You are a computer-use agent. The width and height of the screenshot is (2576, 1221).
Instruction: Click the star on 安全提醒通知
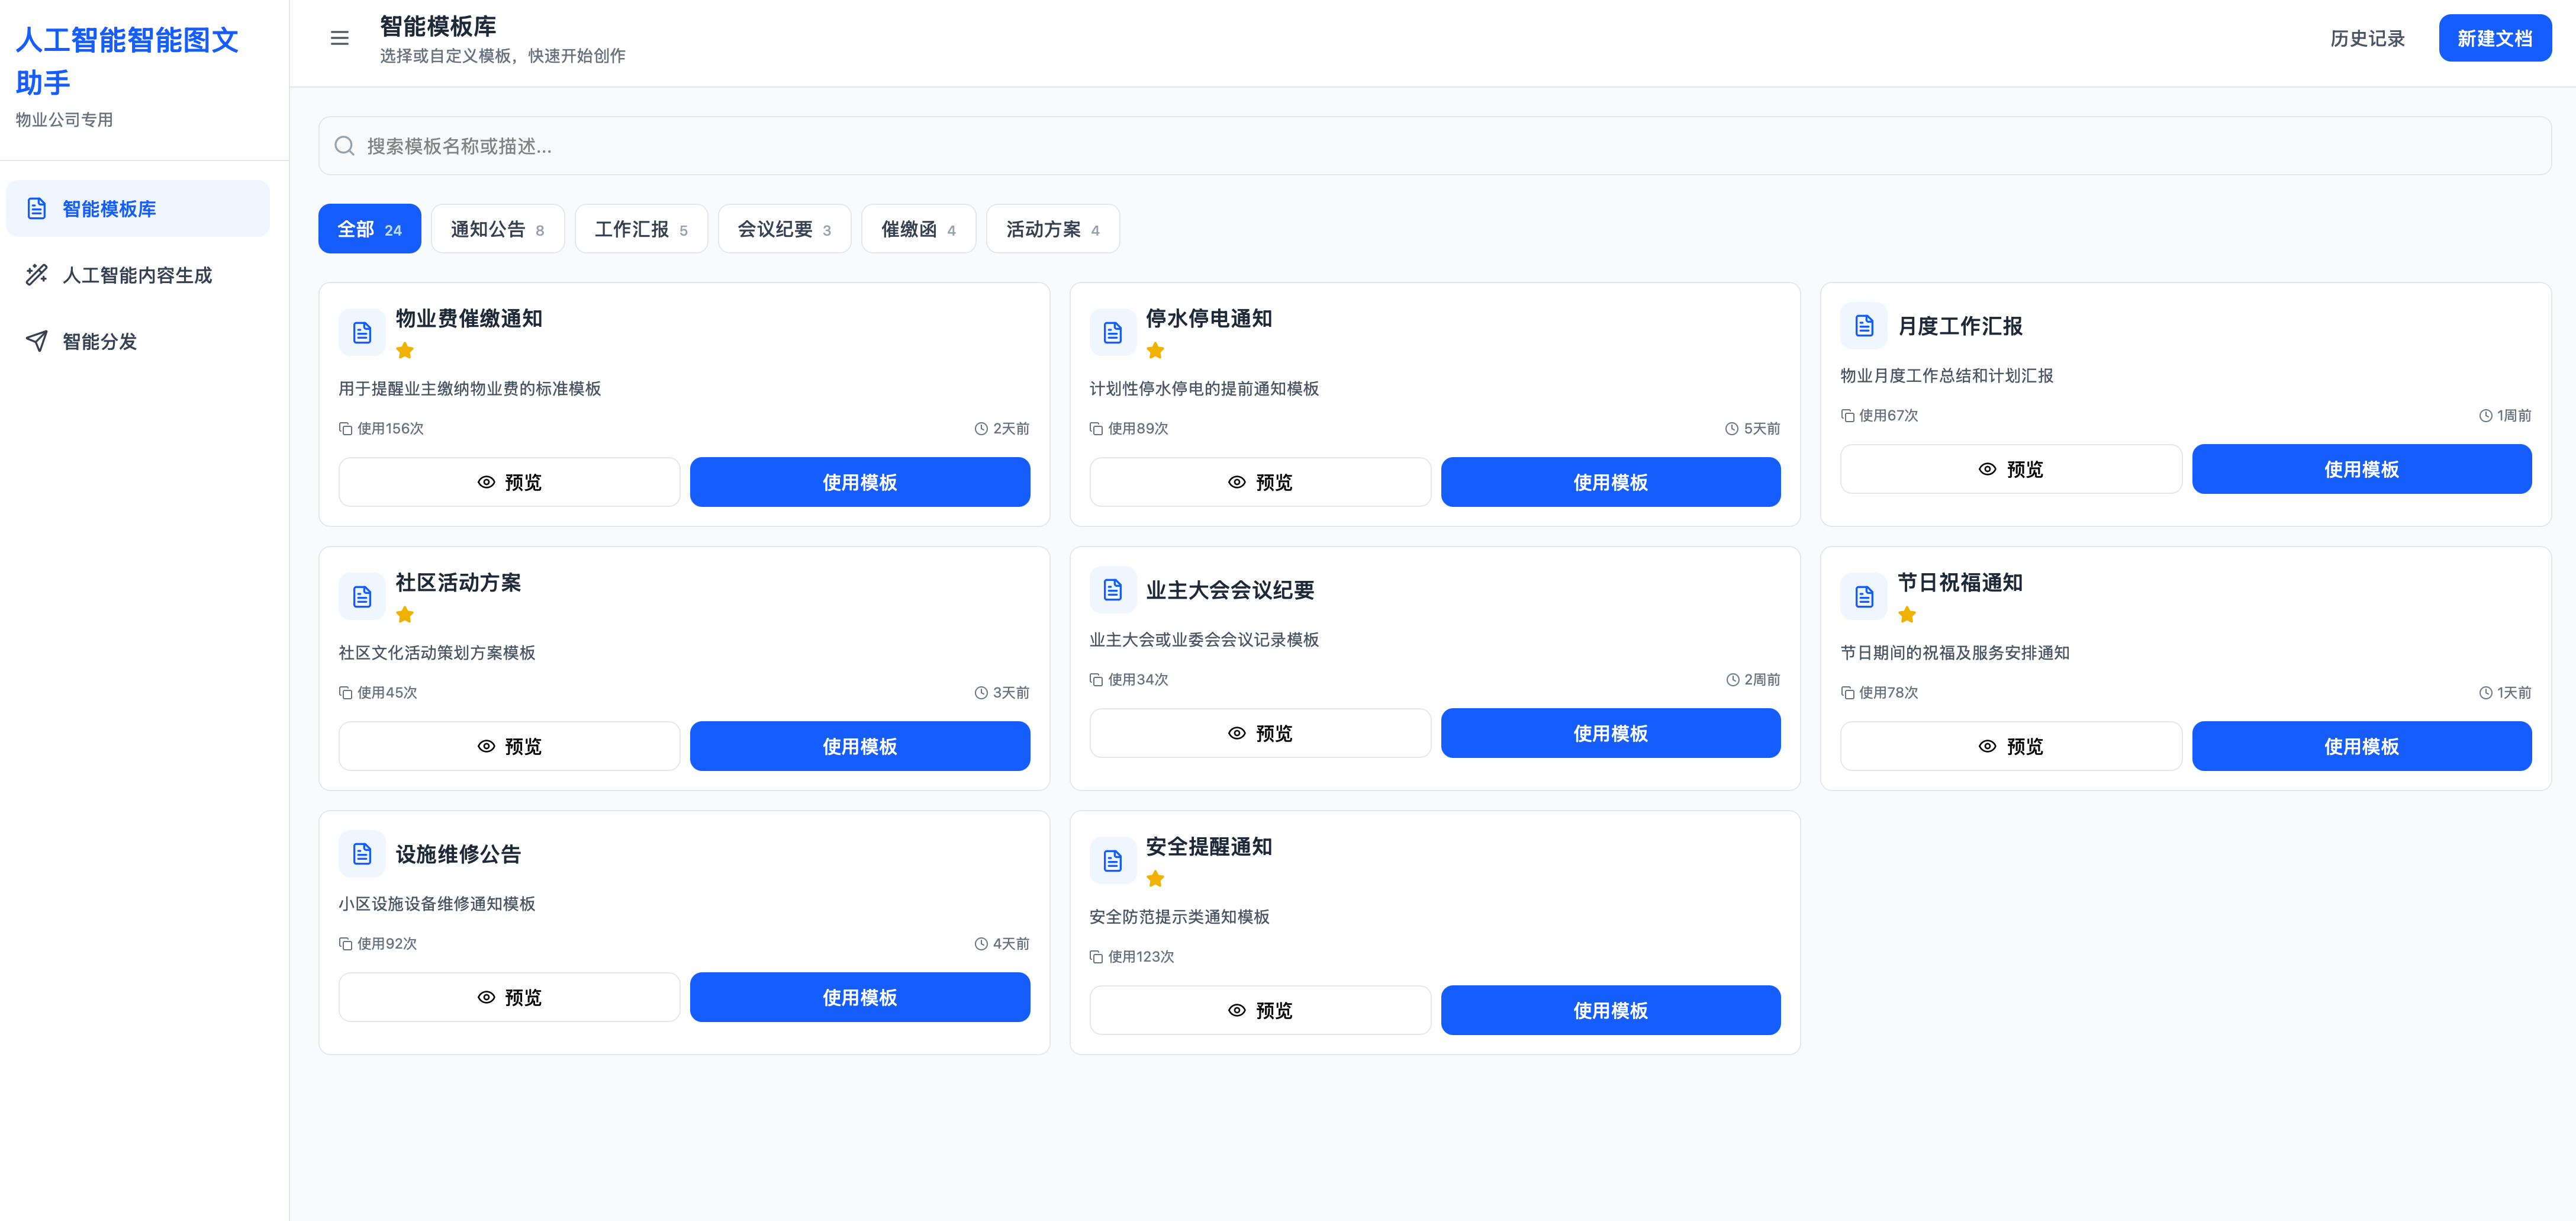pos(1155,878)
